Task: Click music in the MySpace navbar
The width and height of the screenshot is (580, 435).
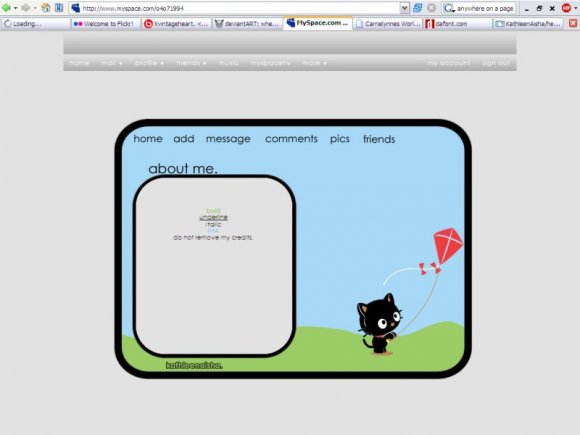Action: point(229,63)
